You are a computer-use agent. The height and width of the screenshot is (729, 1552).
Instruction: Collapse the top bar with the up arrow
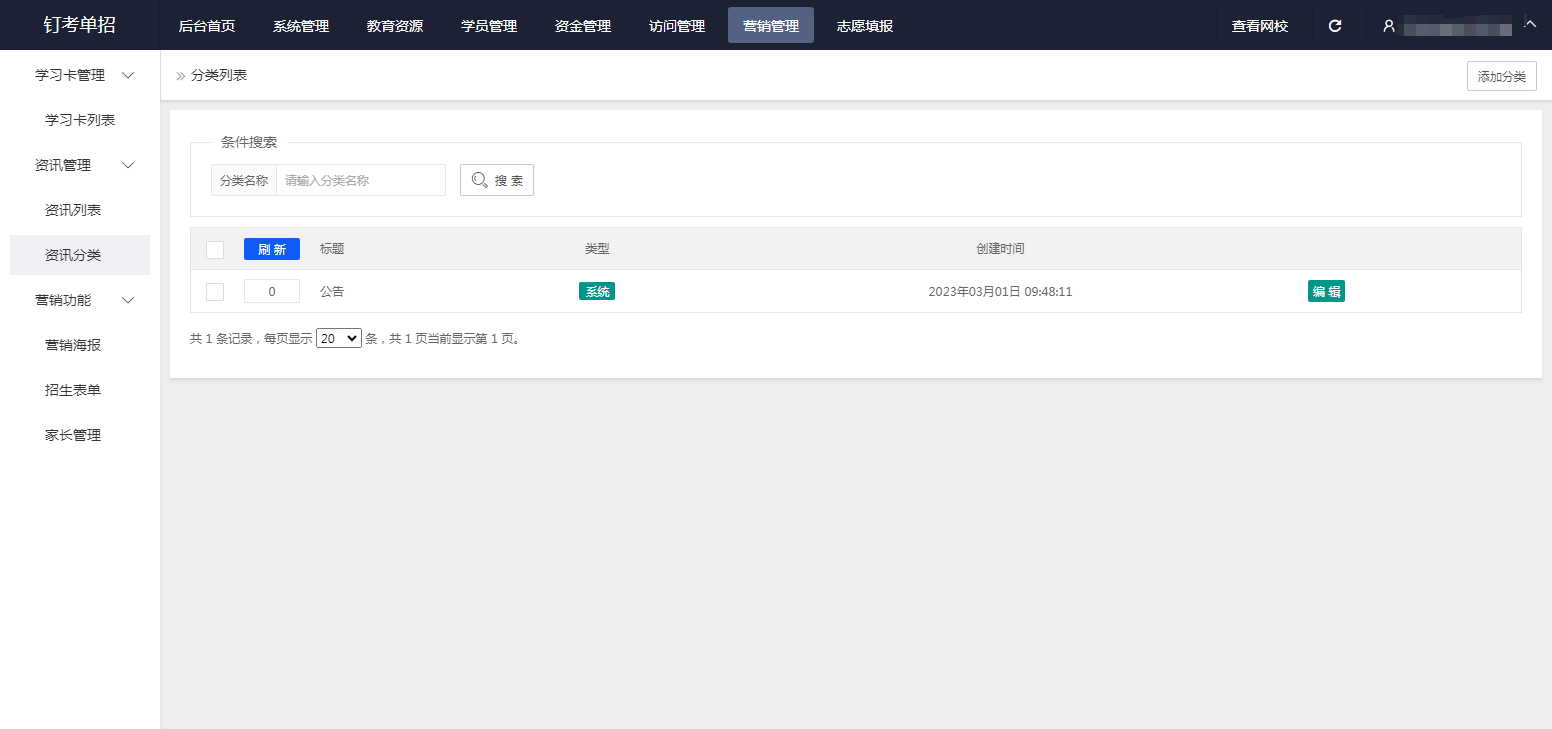tap(1530, 24)
